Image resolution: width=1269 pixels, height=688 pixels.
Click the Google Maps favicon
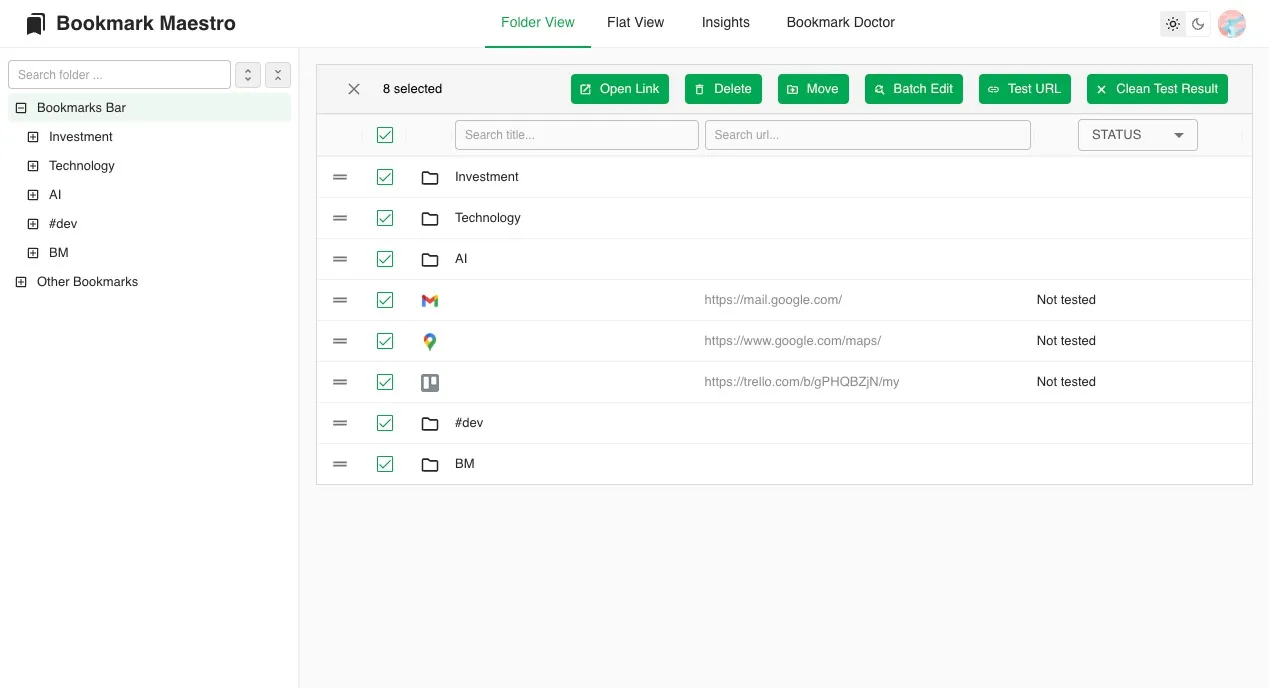point(430,341)
